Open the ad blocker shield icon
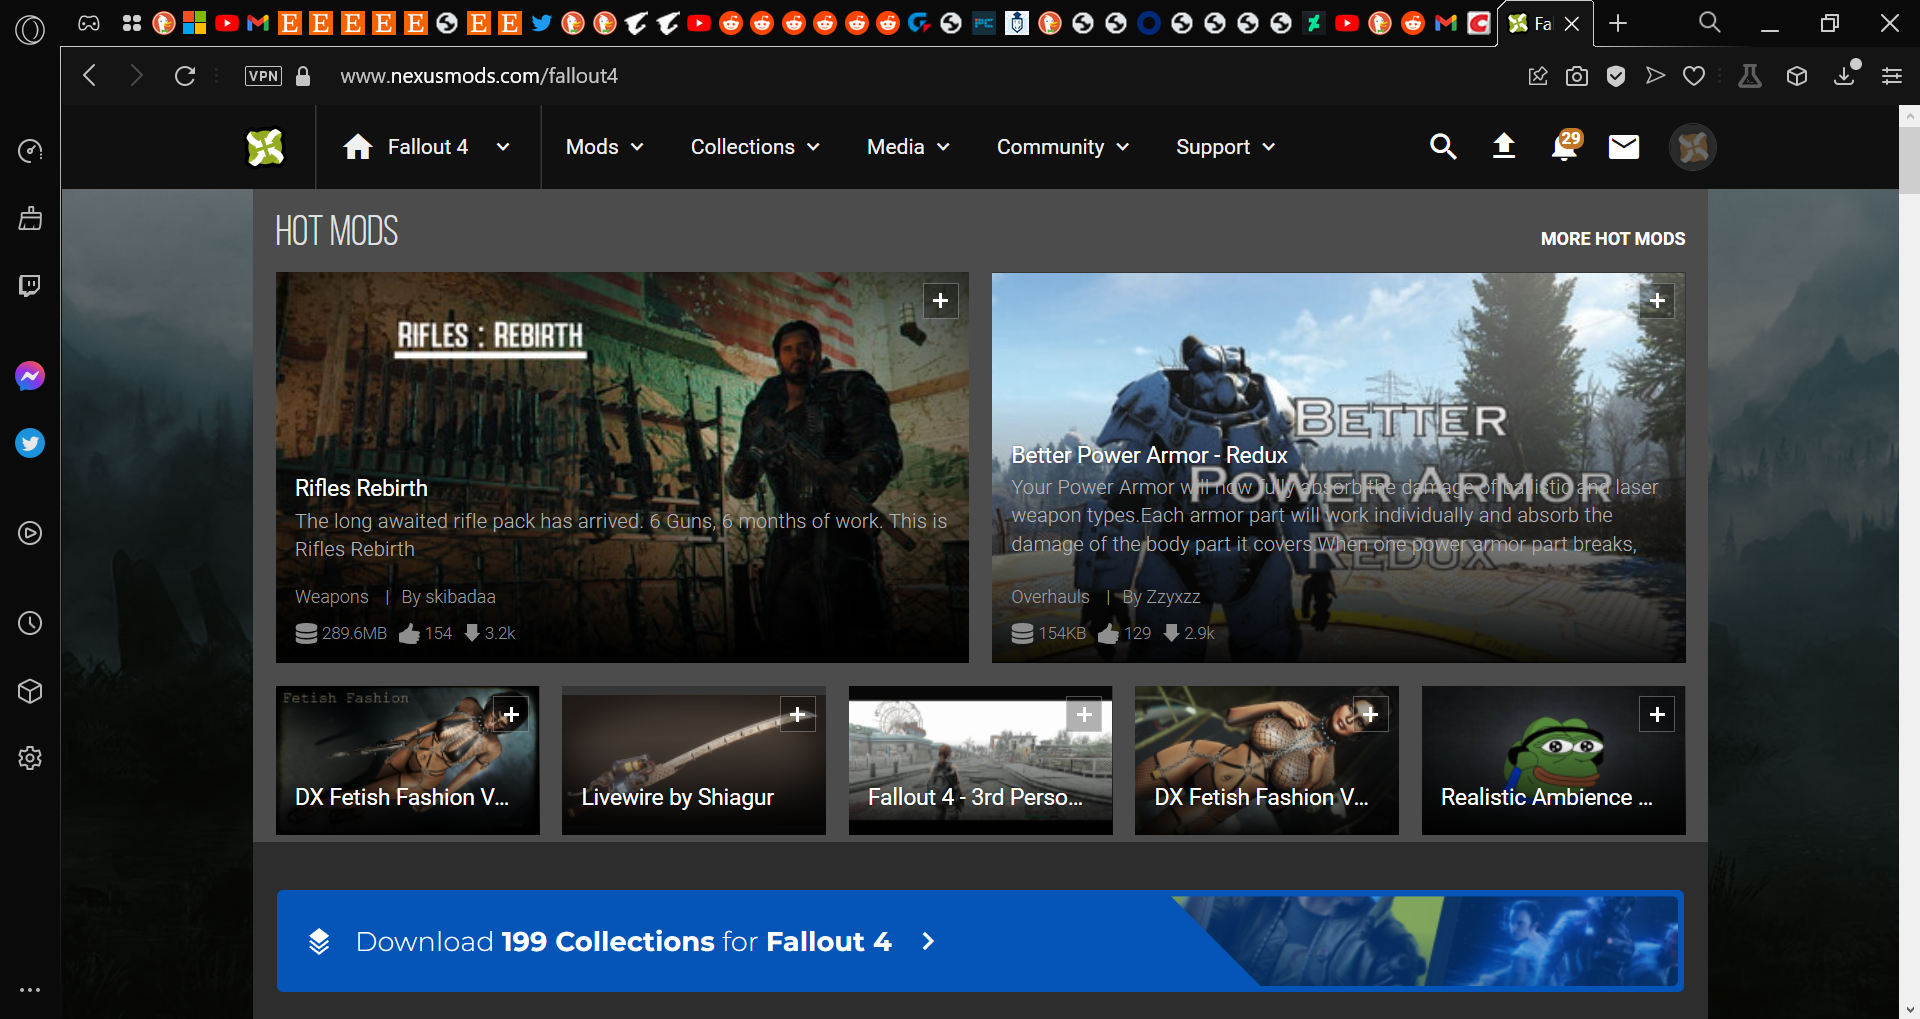The height and width of the screenshot is (1019, 1920). (1616, 76)
